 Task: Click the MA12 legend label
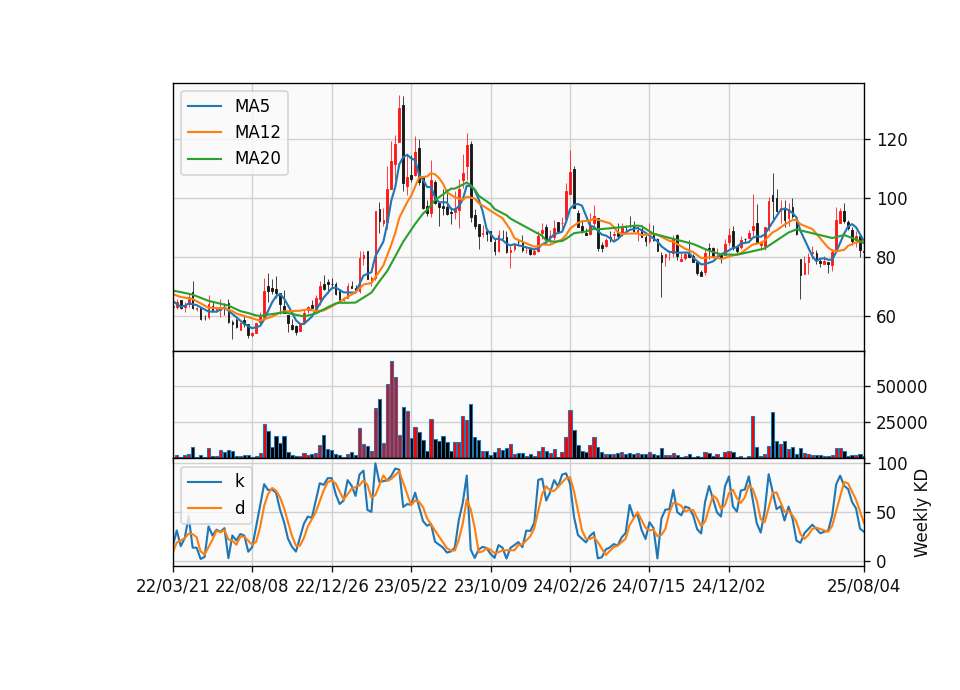[257, 132]
